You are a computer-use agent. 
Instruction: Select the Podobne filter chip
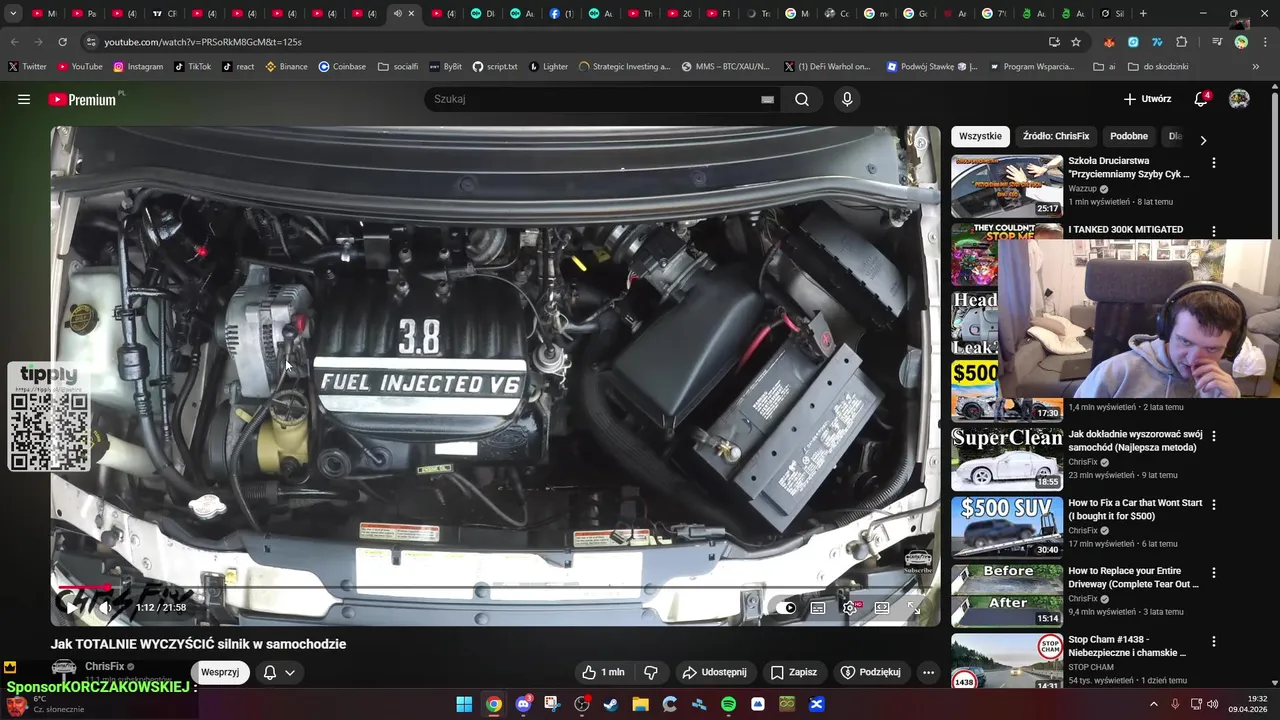[x=1129, y=136]
